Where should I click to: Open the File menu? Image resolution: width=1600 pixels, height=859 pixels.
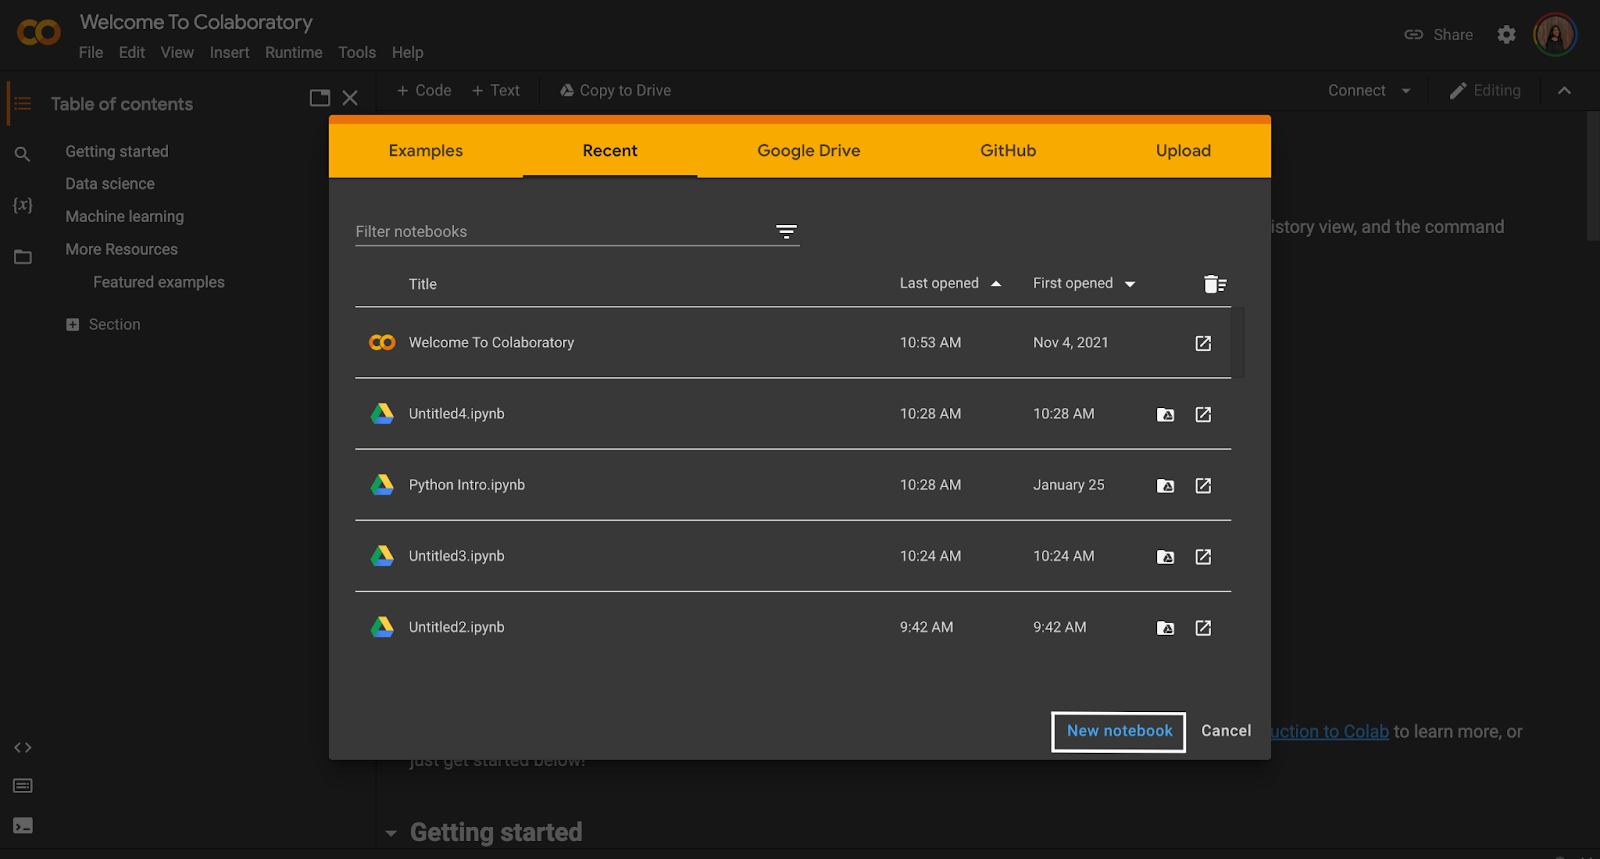pos(91,53)
